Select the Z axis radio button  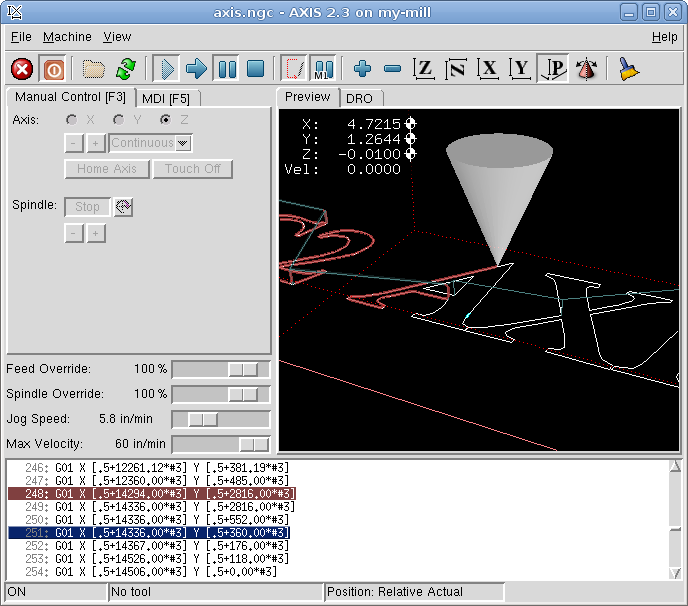click(x=166, y=120)
